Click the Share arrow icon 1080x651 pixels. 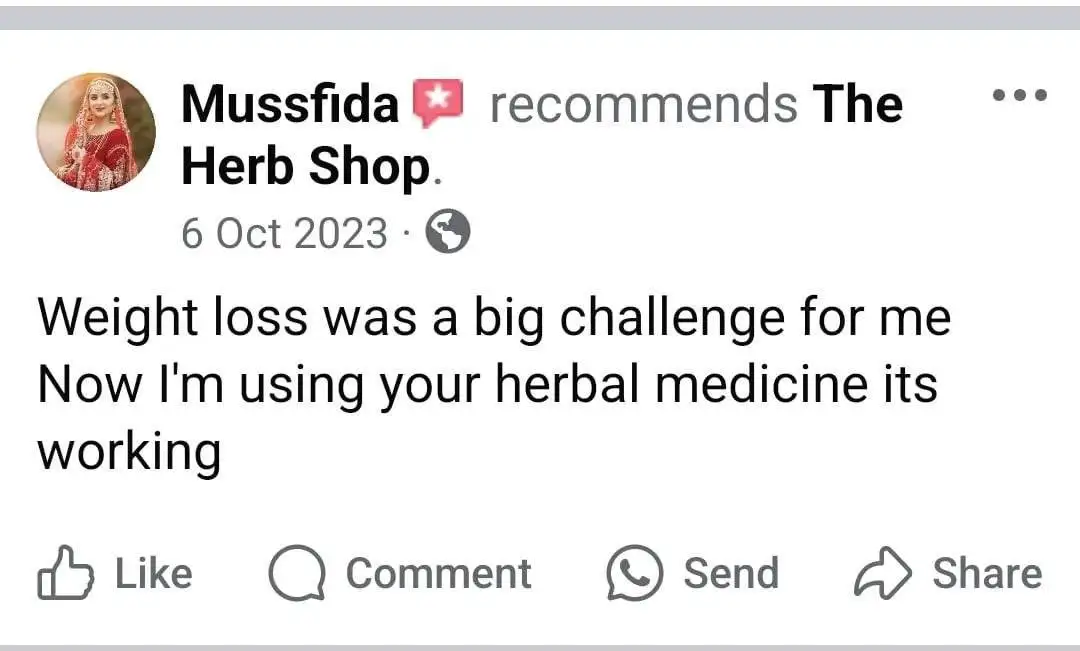pyautogui.click(x=882, y=574)
